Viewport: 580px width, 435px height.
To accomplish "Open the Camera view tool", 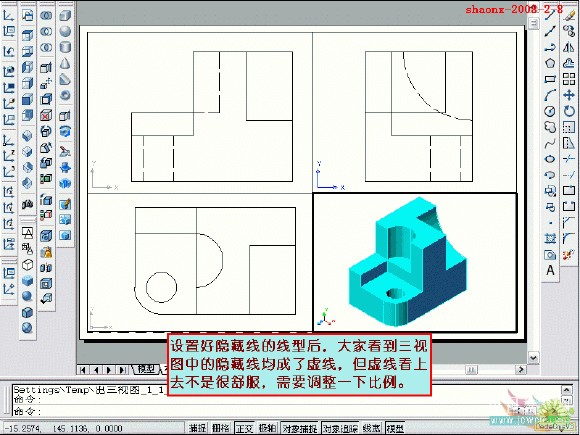I will [27, 203].
